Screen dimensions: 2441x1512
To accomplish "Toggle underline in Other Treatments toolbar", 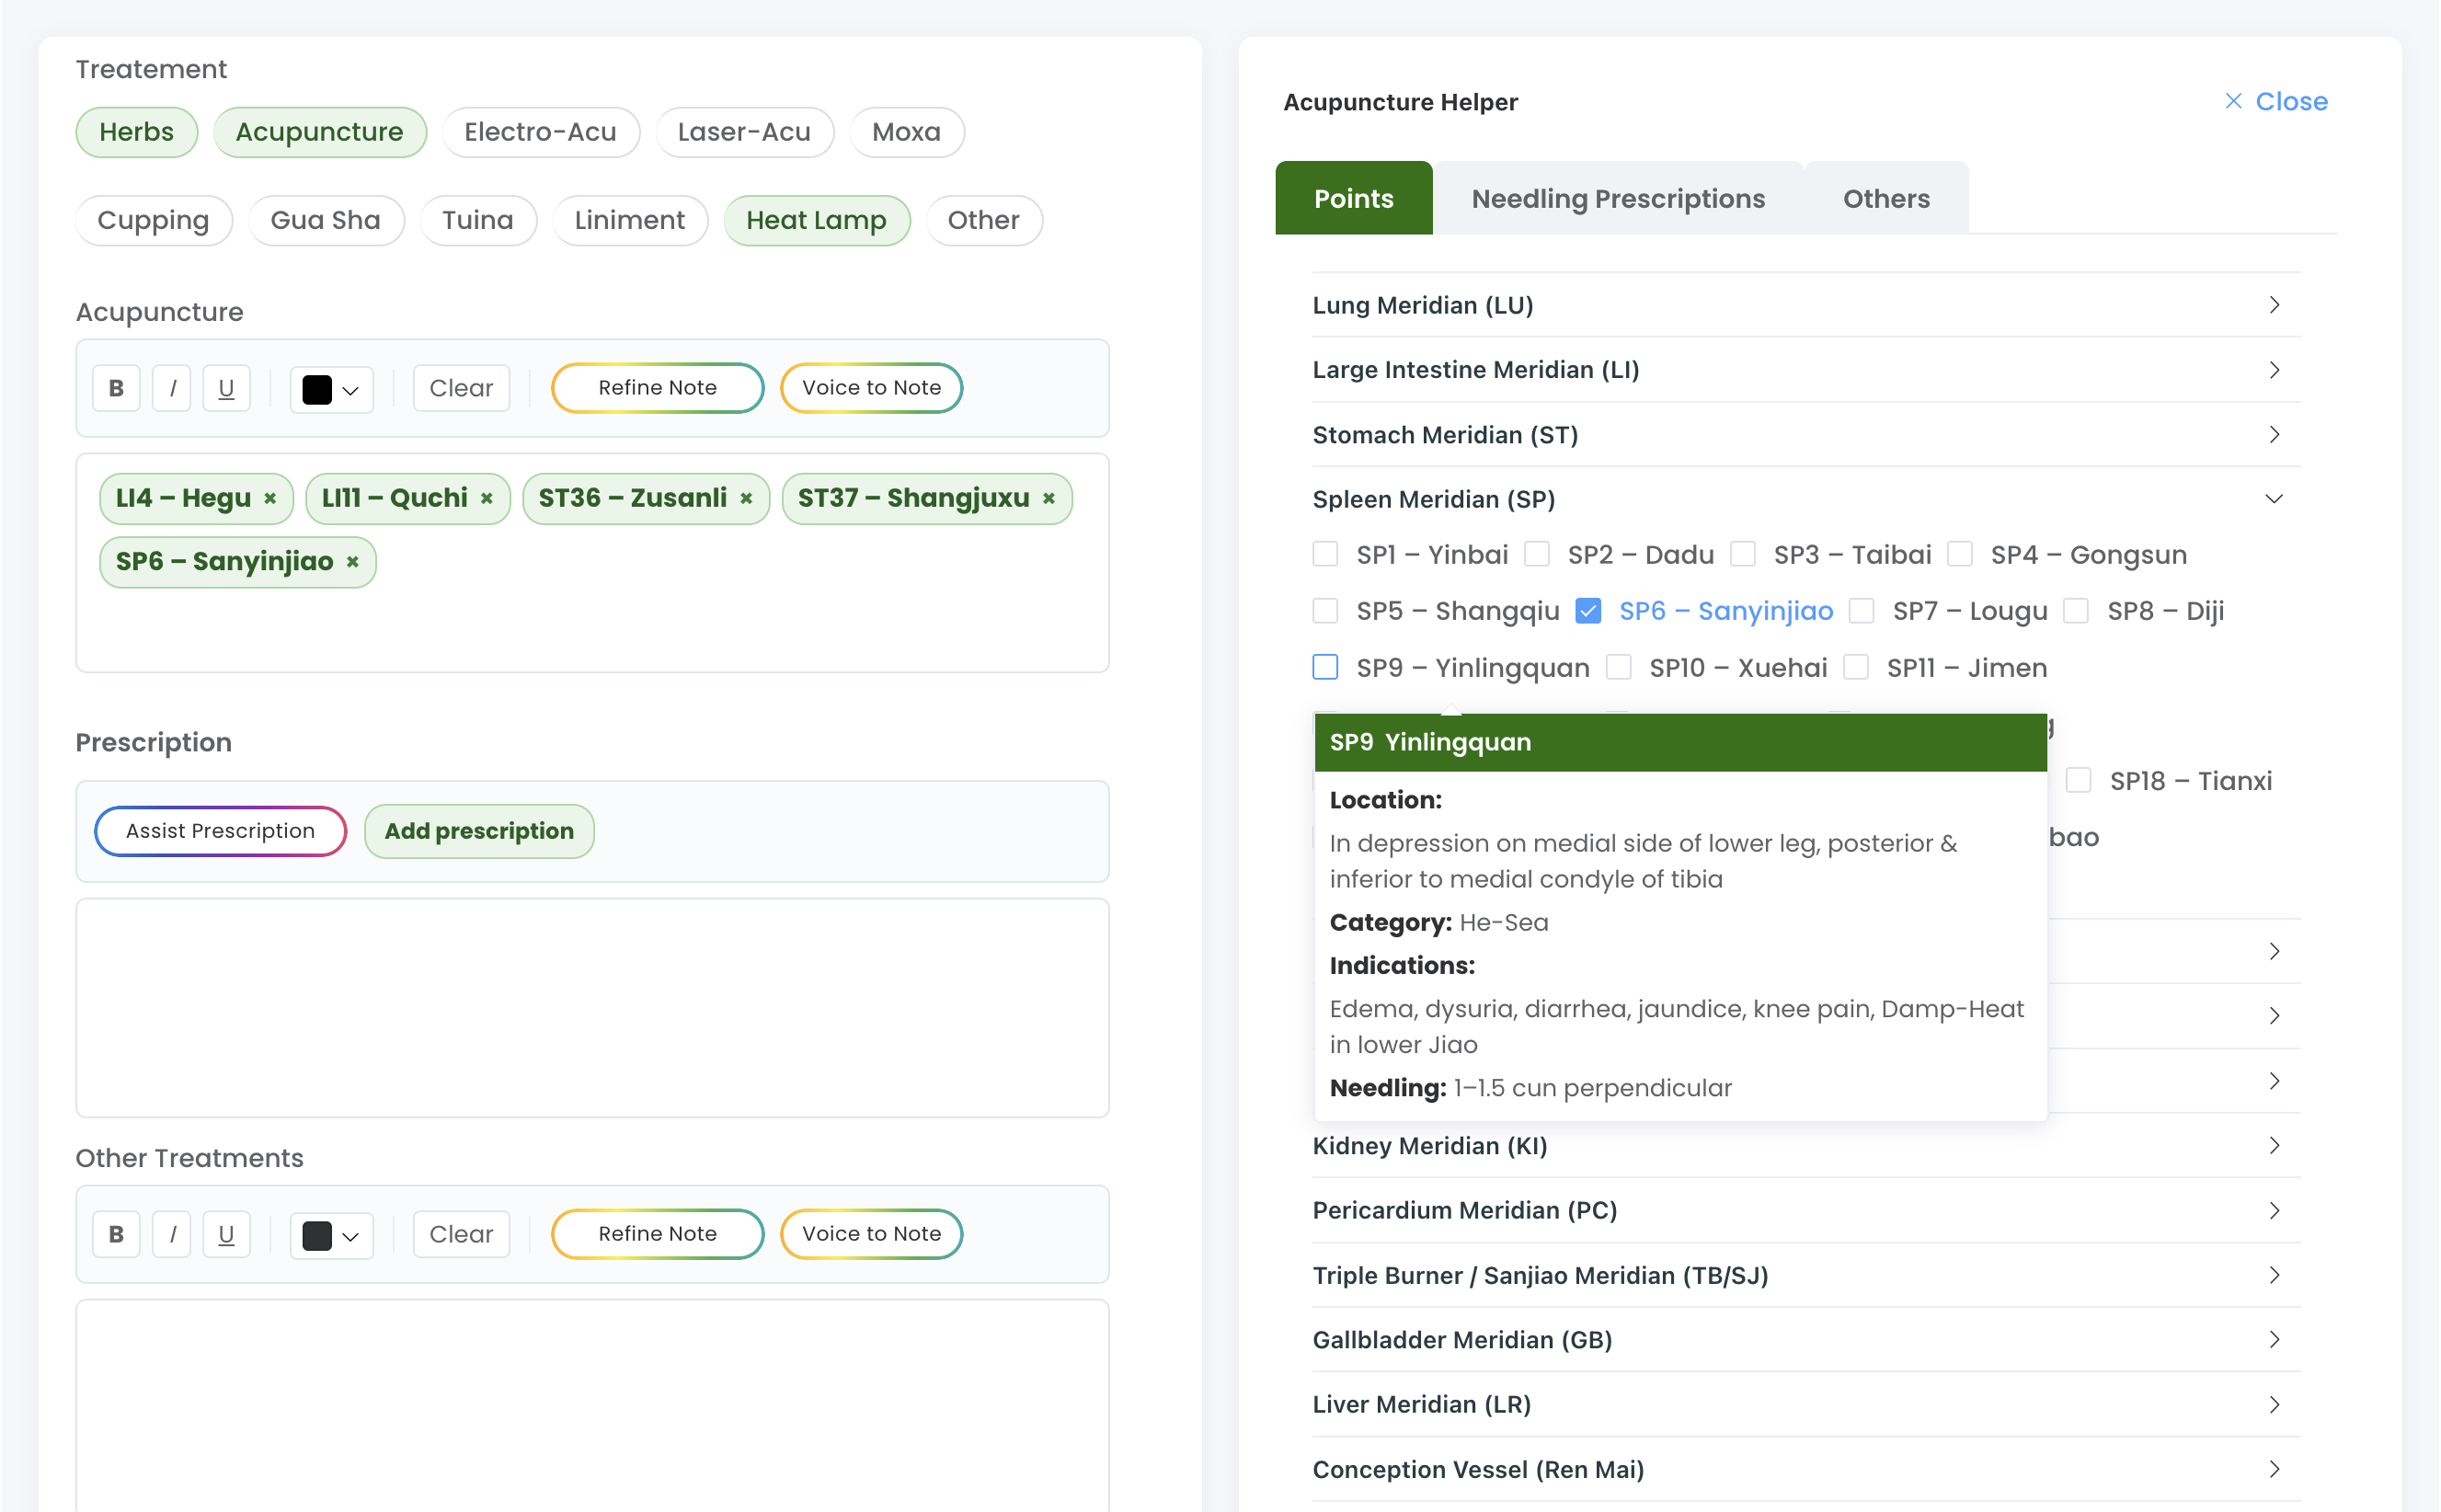I will (226, 1234).
